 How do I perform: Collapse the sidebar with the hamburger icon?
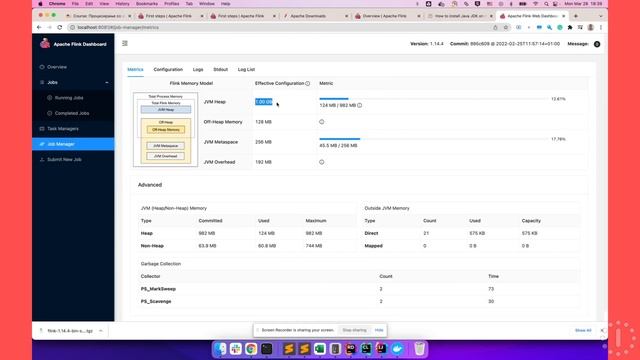pos(125,43)
